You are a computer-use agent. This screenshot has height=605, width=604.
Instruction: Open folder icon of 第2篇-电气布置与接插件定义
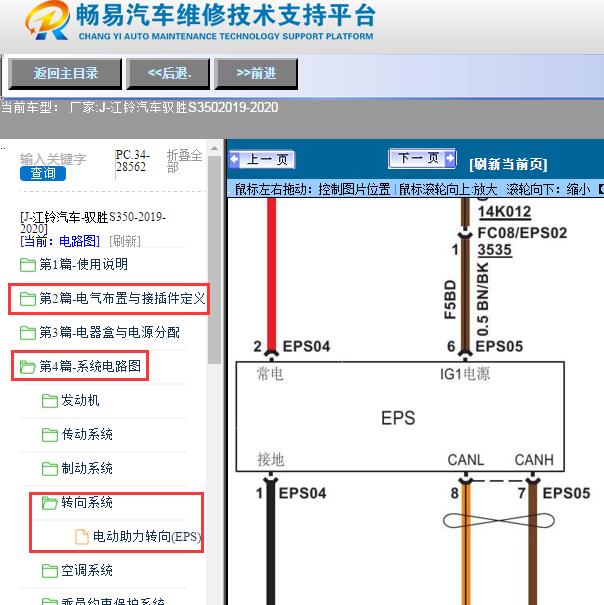tap(28, 299)
